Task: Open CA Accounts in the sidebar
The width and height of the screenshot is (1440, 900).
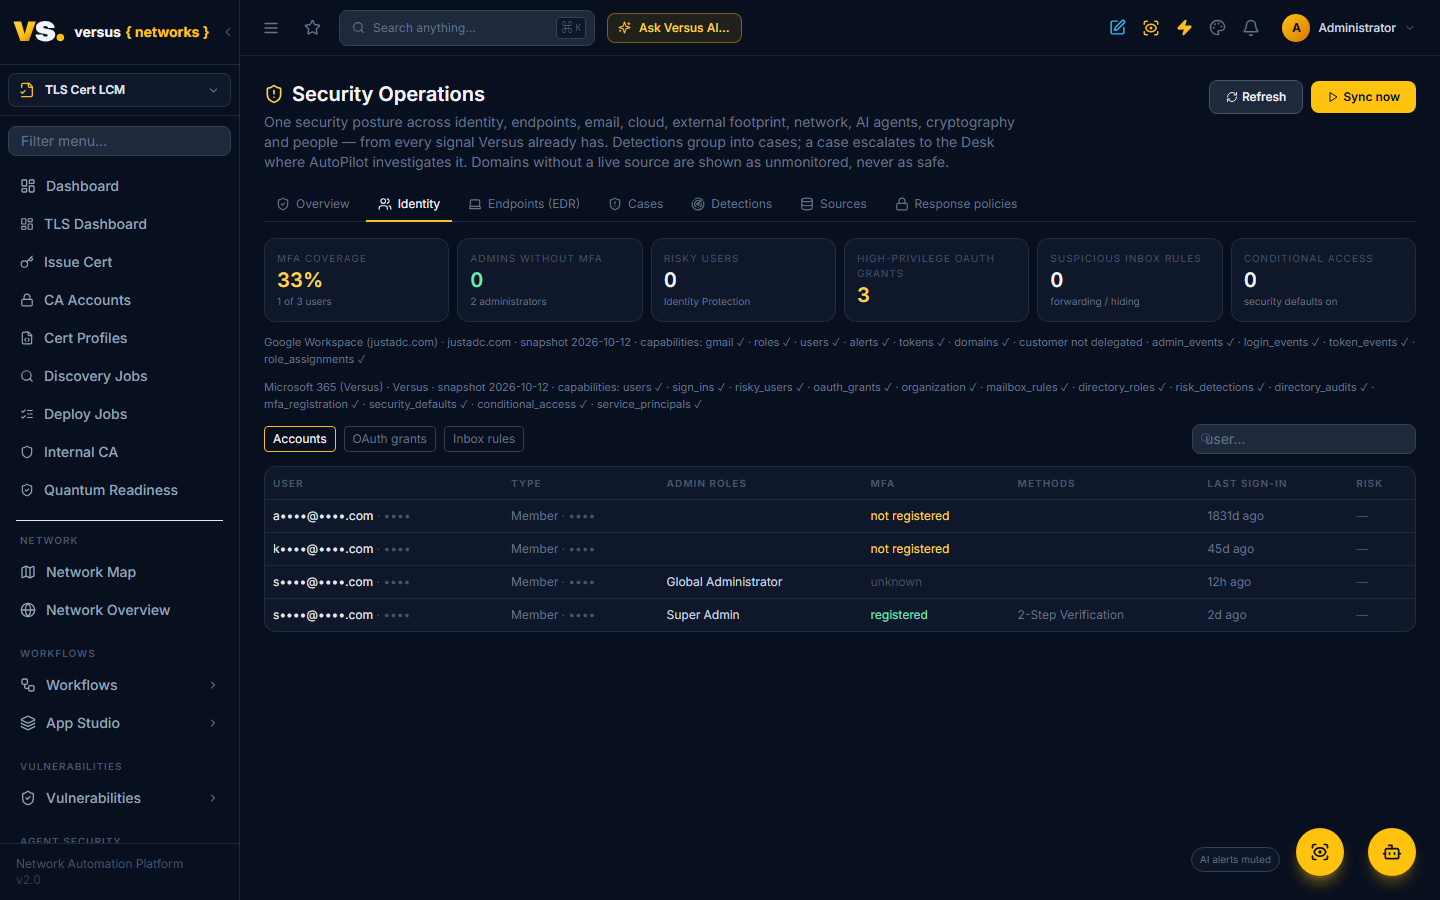Action: pos(119,300)
